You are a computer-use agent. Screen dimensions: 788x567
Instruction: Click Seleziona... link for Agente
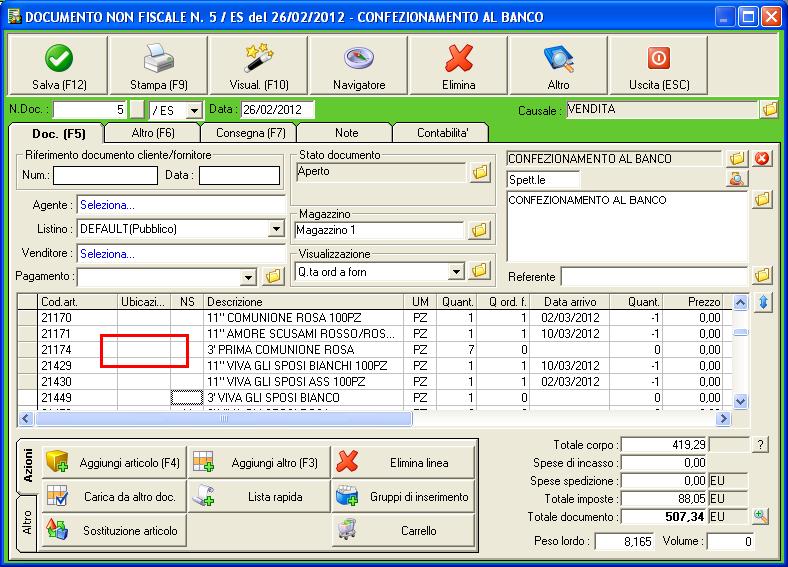click(x=107, y=205)
